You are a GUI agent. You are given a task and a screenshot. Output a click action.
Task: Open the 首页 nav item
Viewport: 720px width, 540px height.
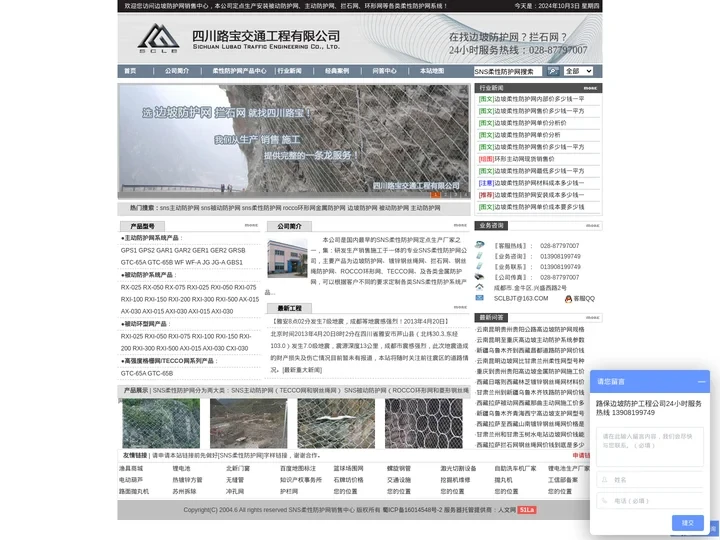click(x=130, y=71)
